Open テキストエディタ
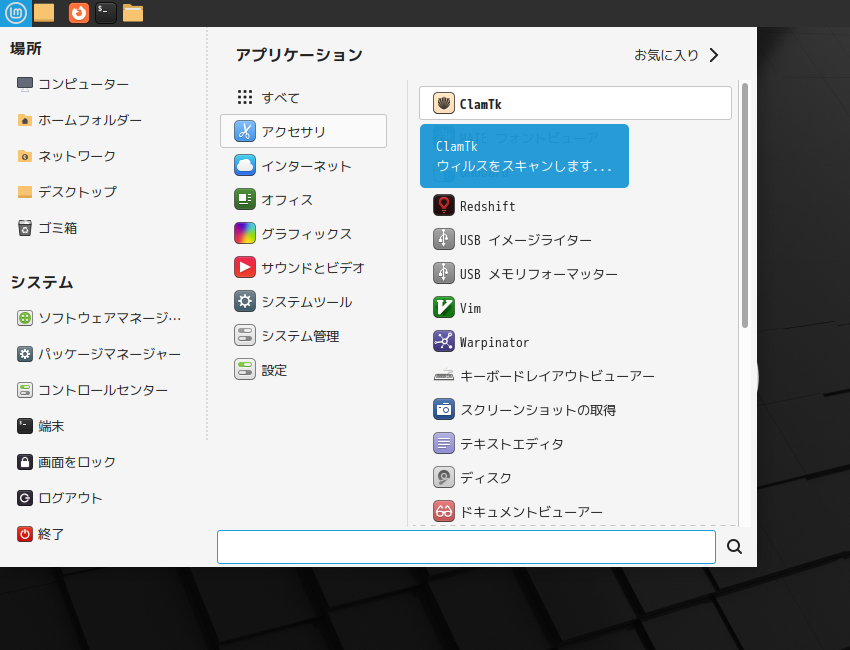The width and height of the screenshot is (850, 650). [x=575, y=444]
